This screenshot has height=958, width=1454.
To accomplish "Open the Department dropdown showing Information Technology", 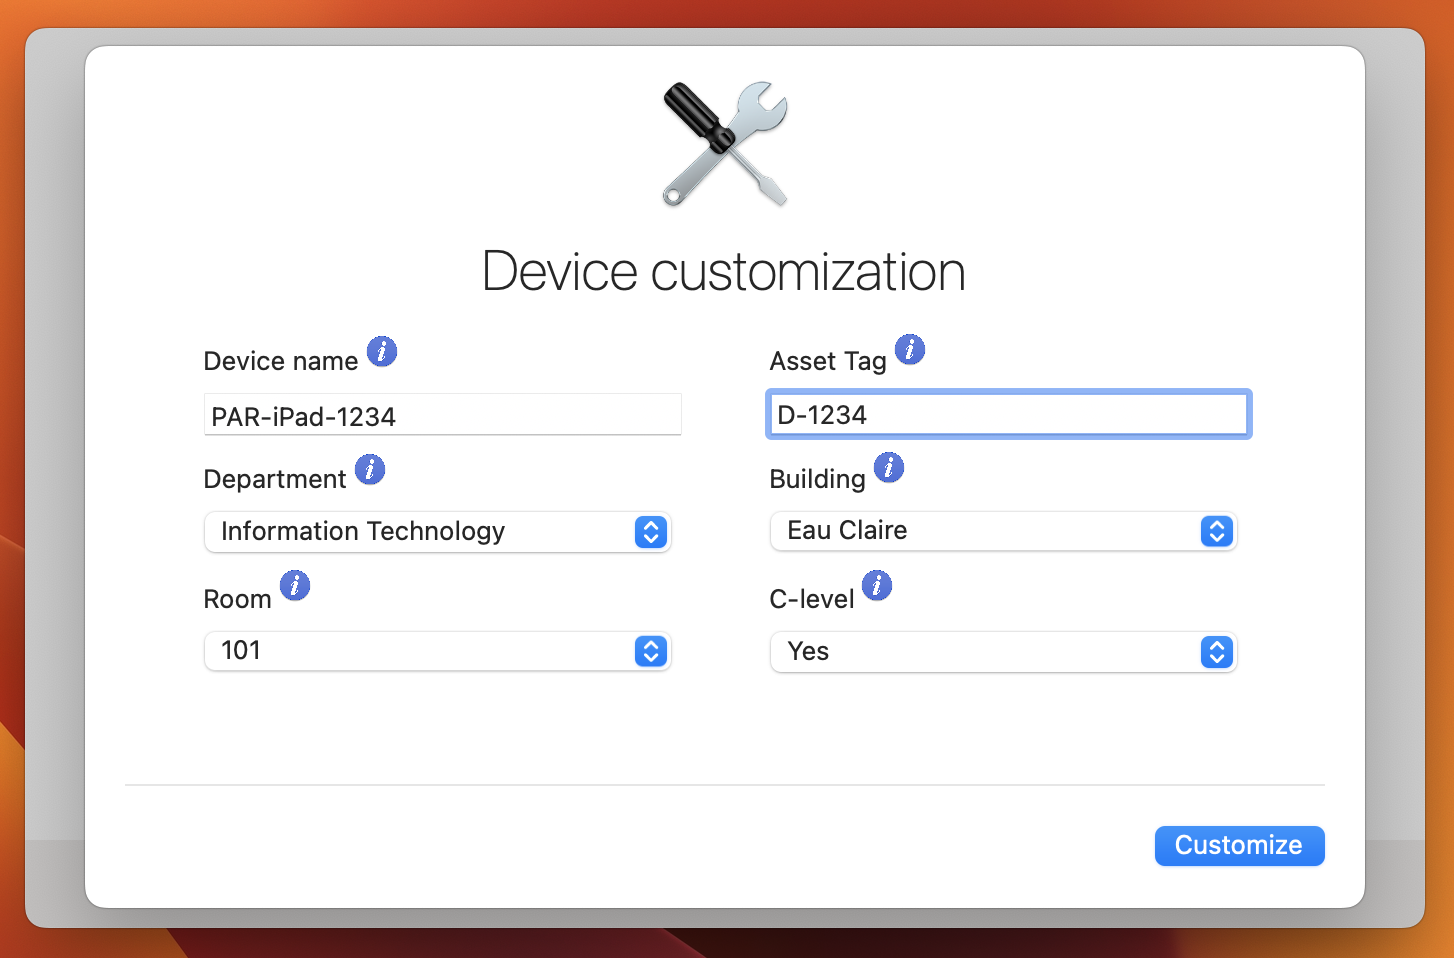I will [x=438, y=532].
